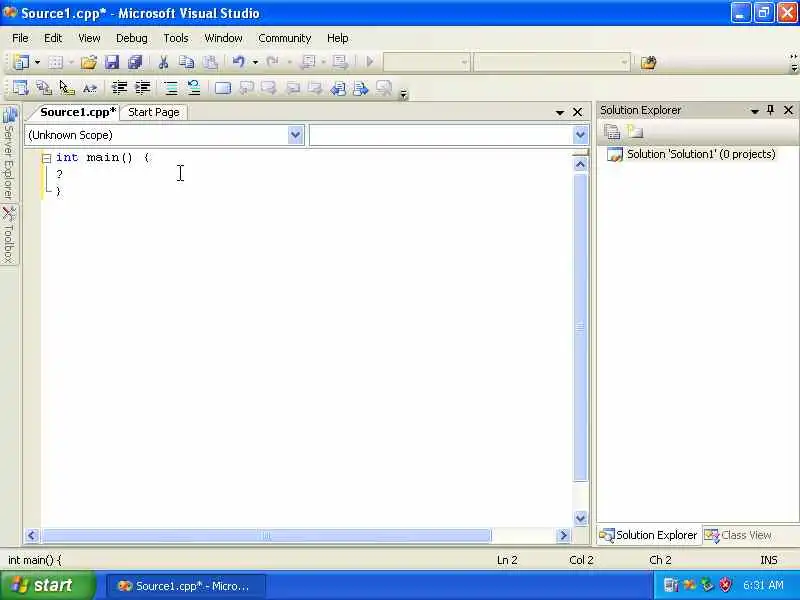The height and width of the screenshot is (600, 800).
Task: Click the editor vertical scrollbar down arrow
Action: pos(580,518)
